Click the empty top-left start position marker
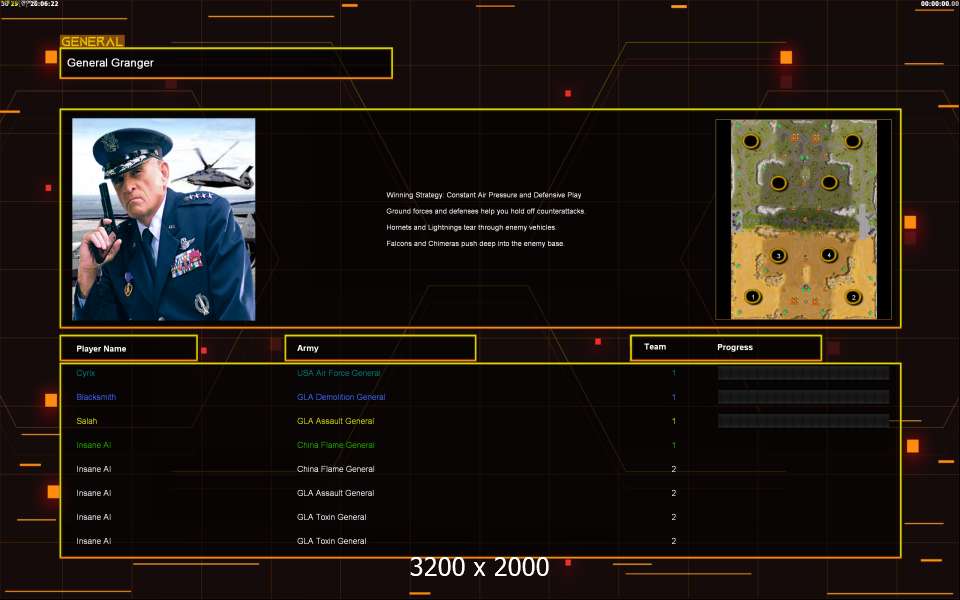960x600 pixels. (x=751, y=142)
